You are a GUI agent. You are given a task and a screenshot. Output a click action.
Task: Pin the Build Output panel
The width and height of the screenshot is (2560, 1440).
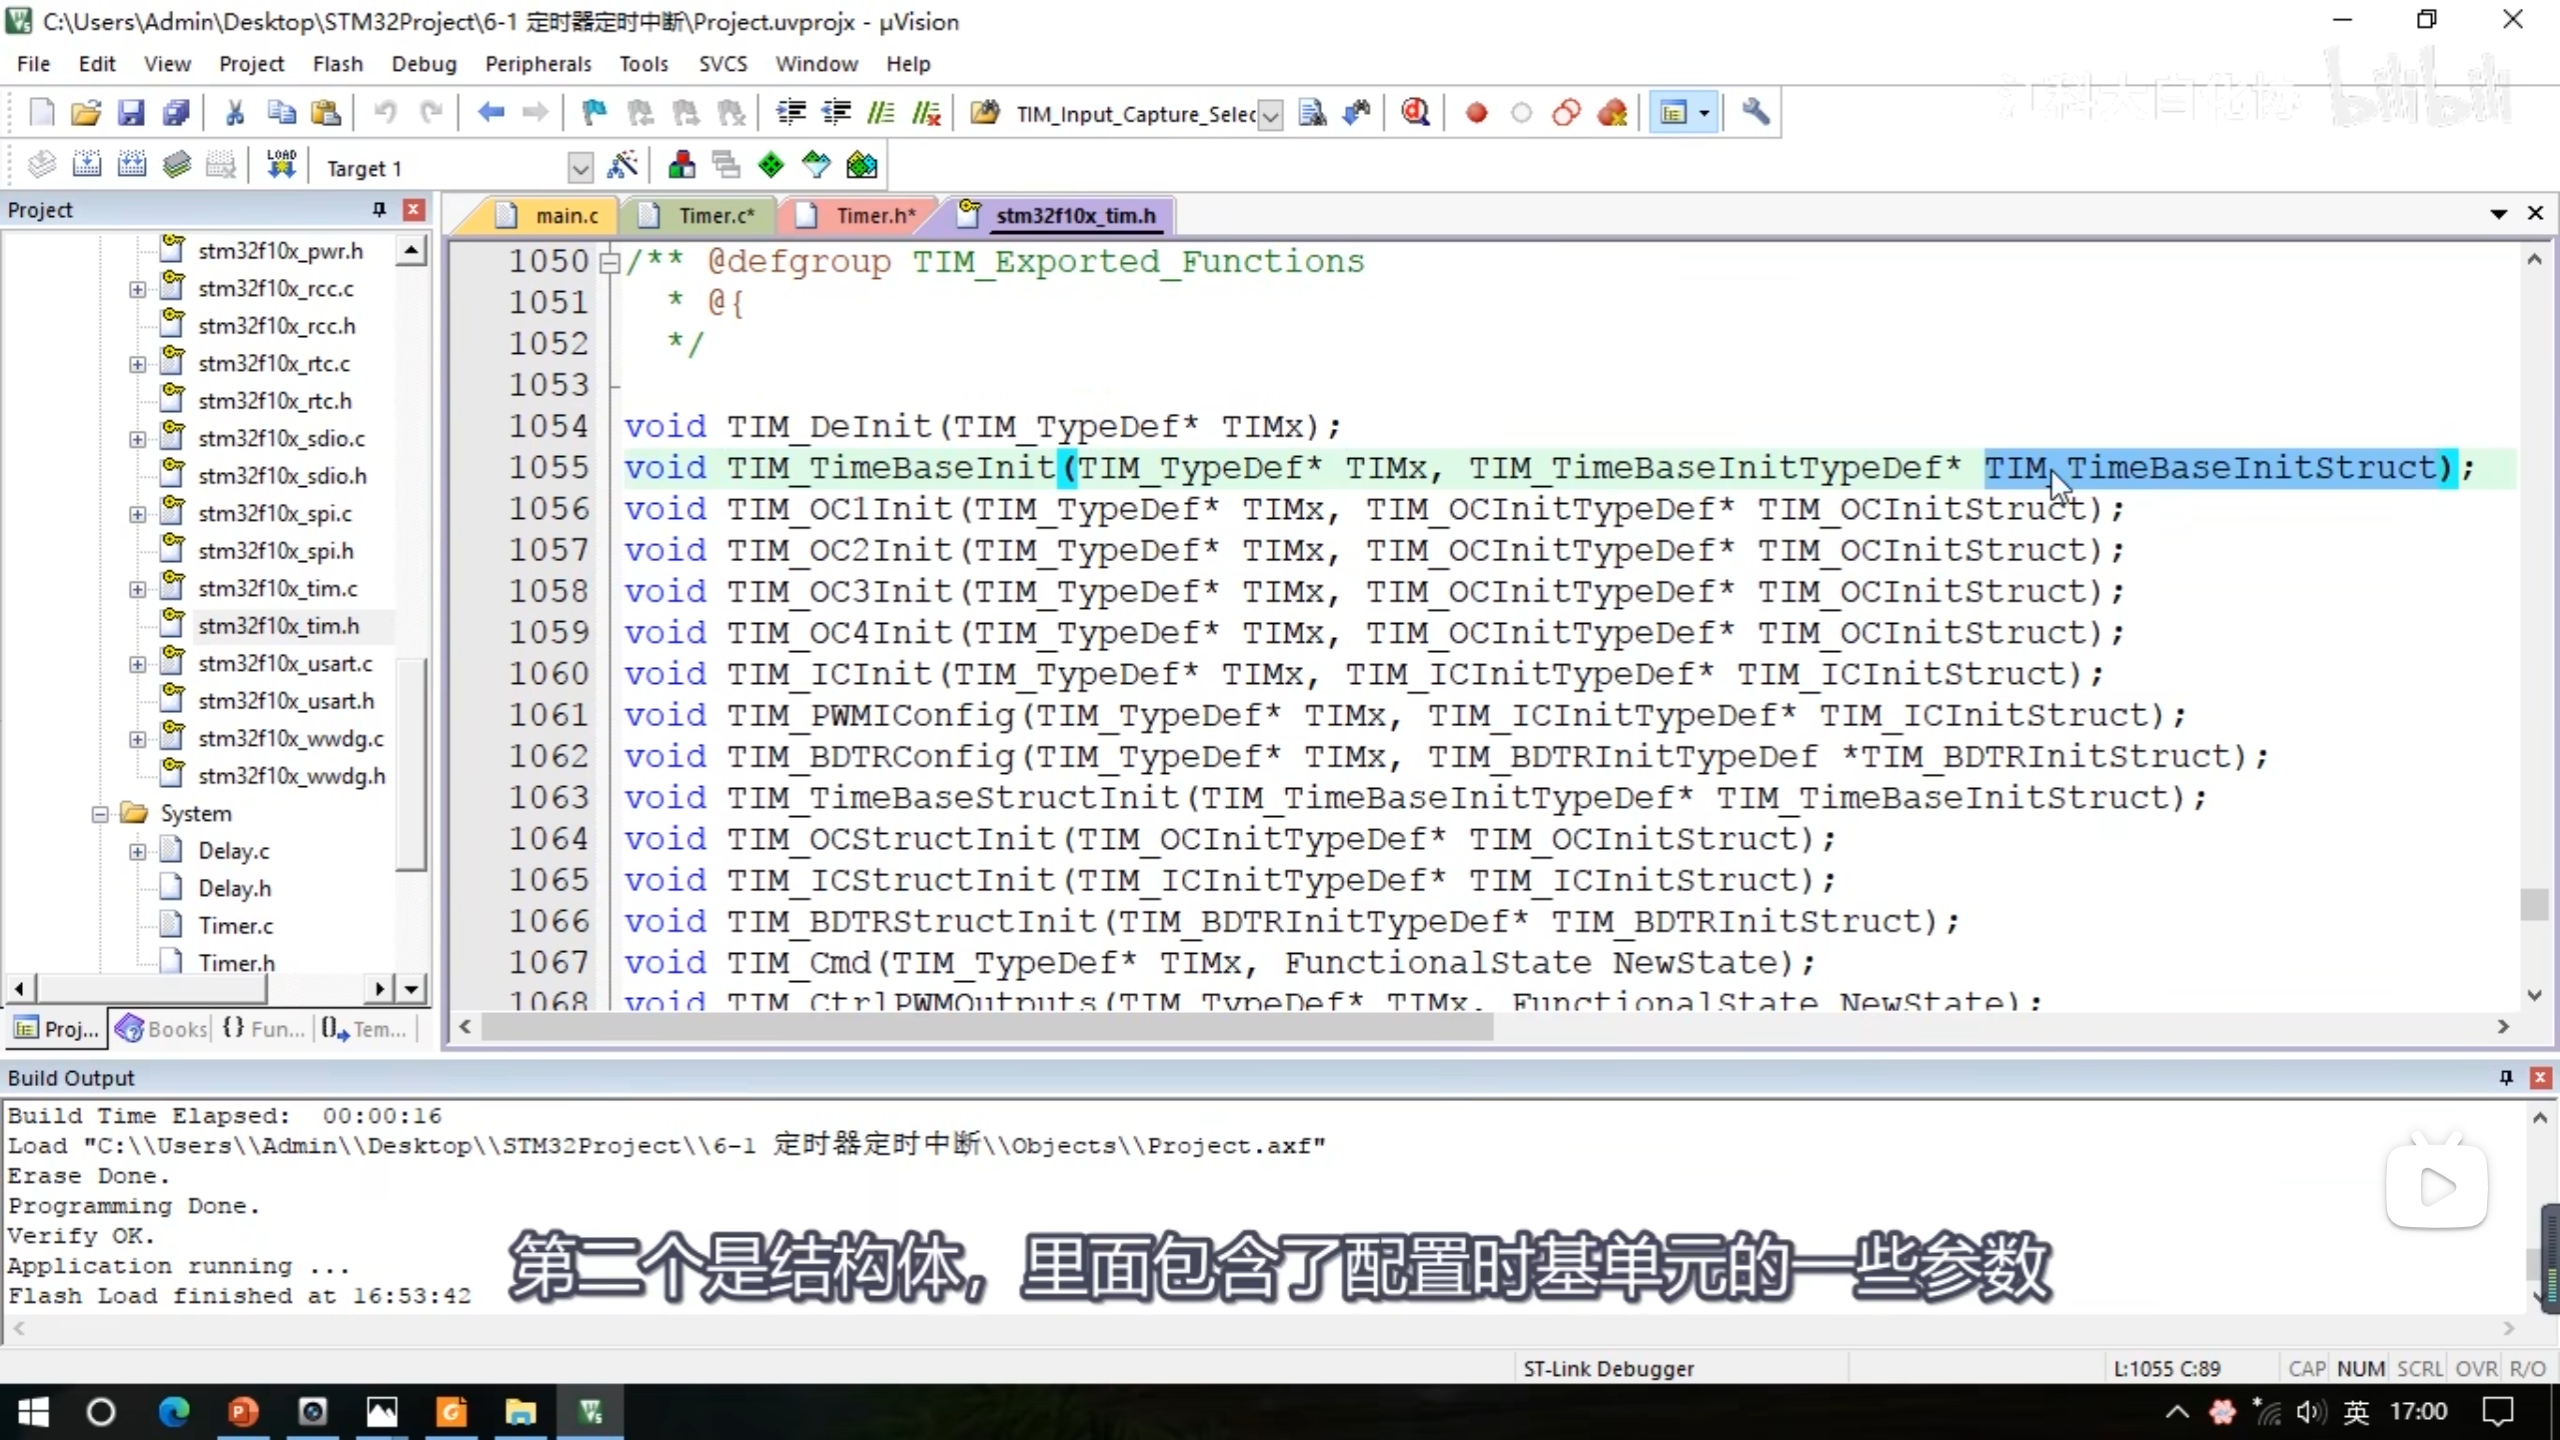[x=2506, y=1077]
